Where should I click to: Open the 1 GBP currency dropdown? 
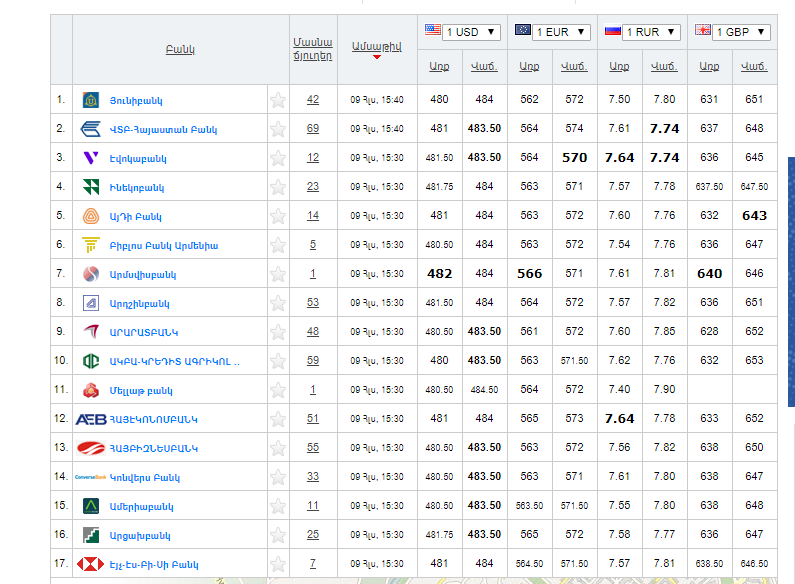tap(741, 32)
